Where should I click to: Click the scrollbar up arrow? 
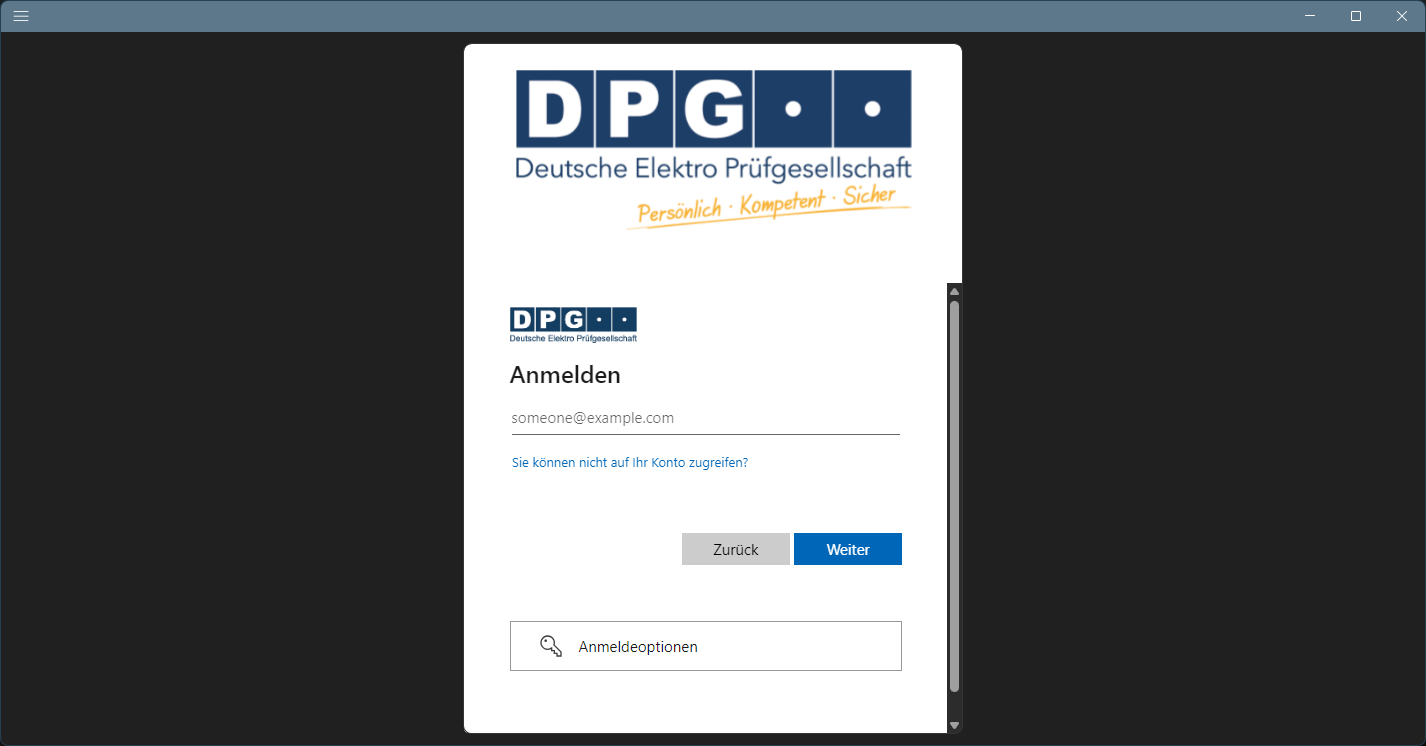(954, 291)
